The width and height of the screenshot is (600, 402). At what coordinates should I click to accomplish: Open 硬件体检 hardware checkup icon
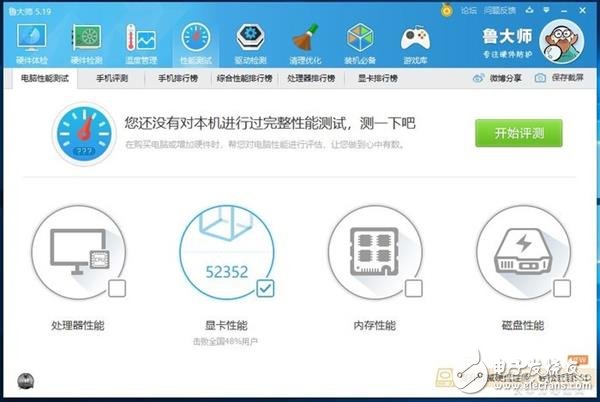pos(31,38)
